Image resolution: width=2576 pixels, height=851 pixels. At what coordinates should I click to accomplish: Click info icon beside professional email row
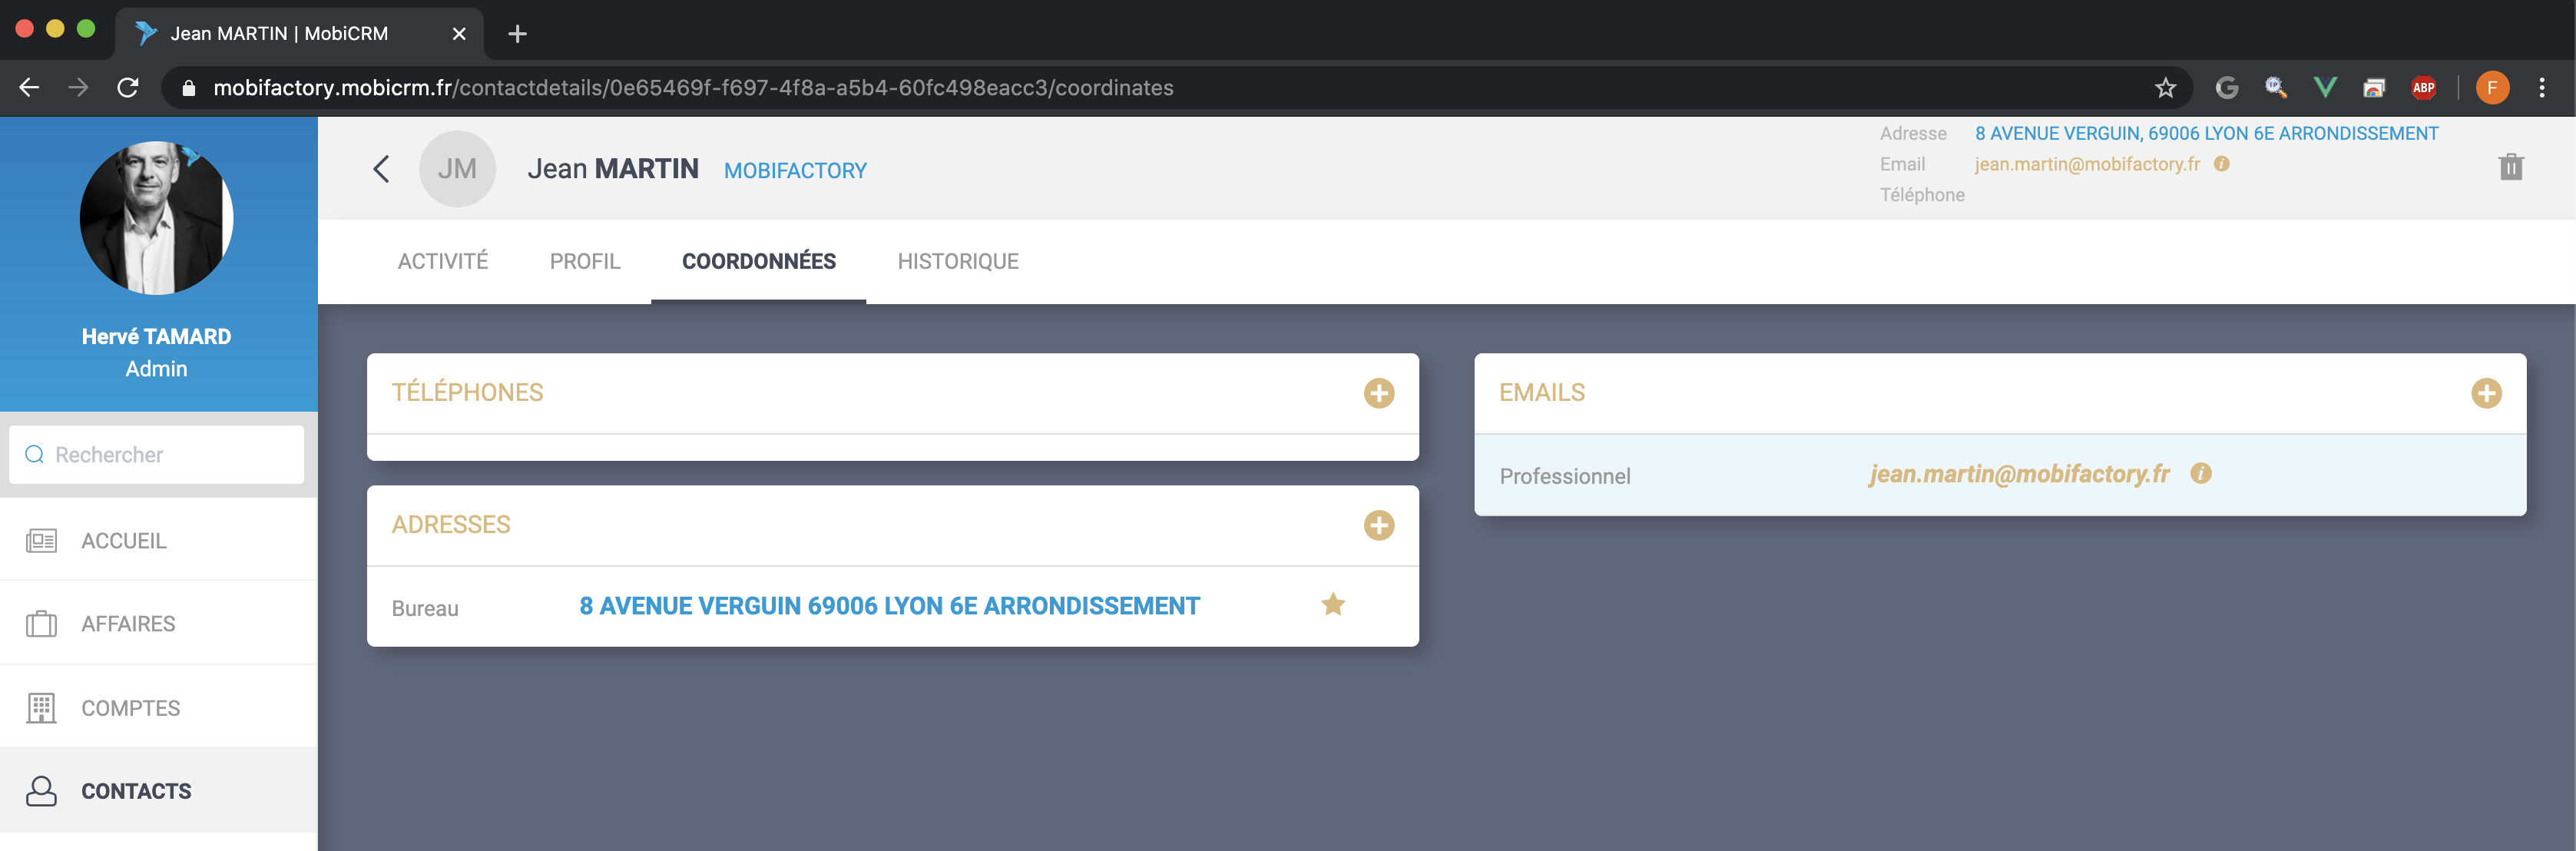click(x=2200, y=473)
